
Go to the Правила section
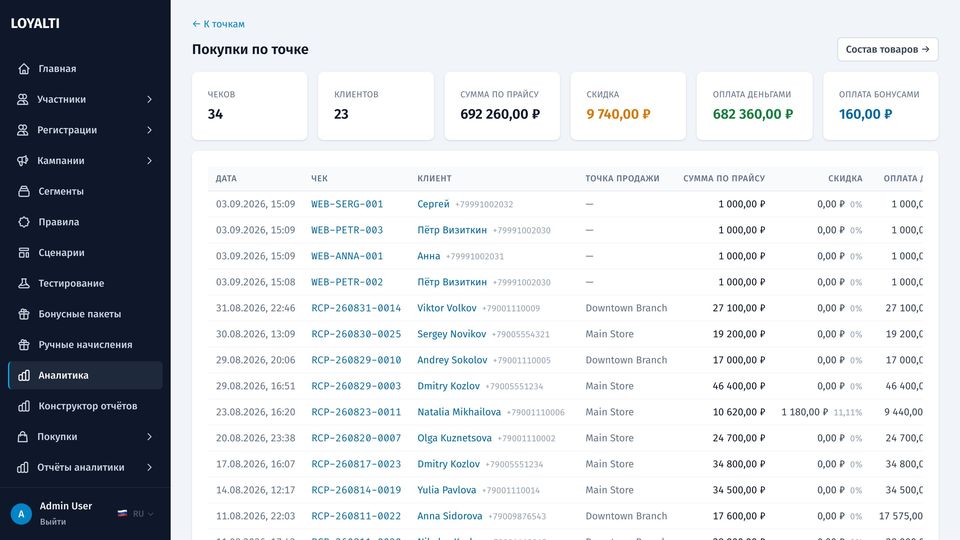(85, 222)
